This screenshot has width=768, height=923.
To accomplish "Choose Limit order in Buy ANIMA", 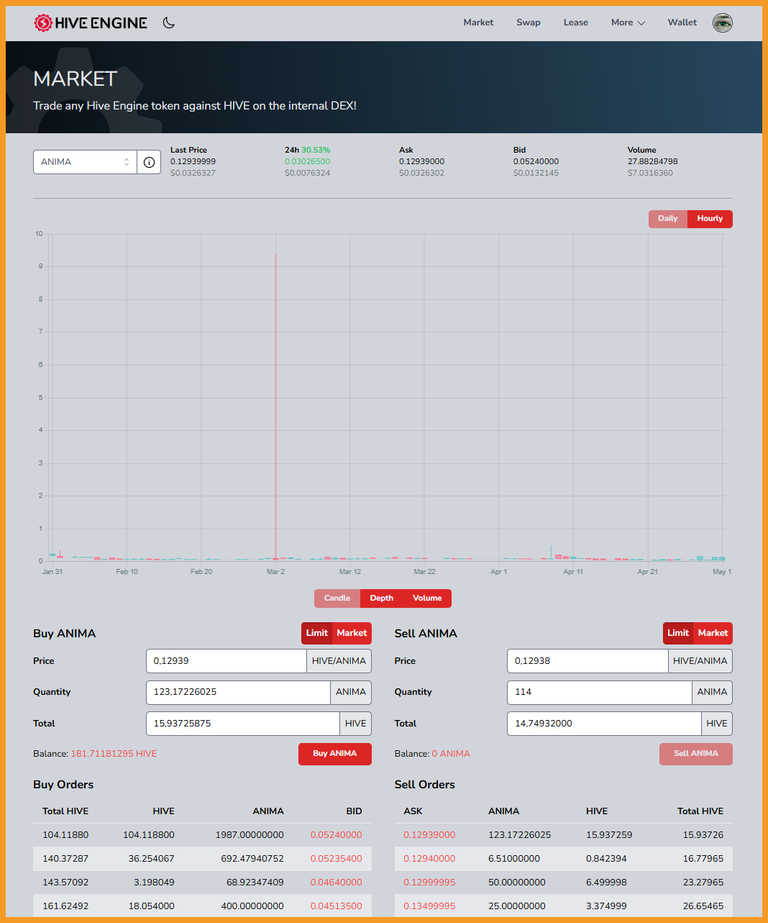I will [317, 633].
